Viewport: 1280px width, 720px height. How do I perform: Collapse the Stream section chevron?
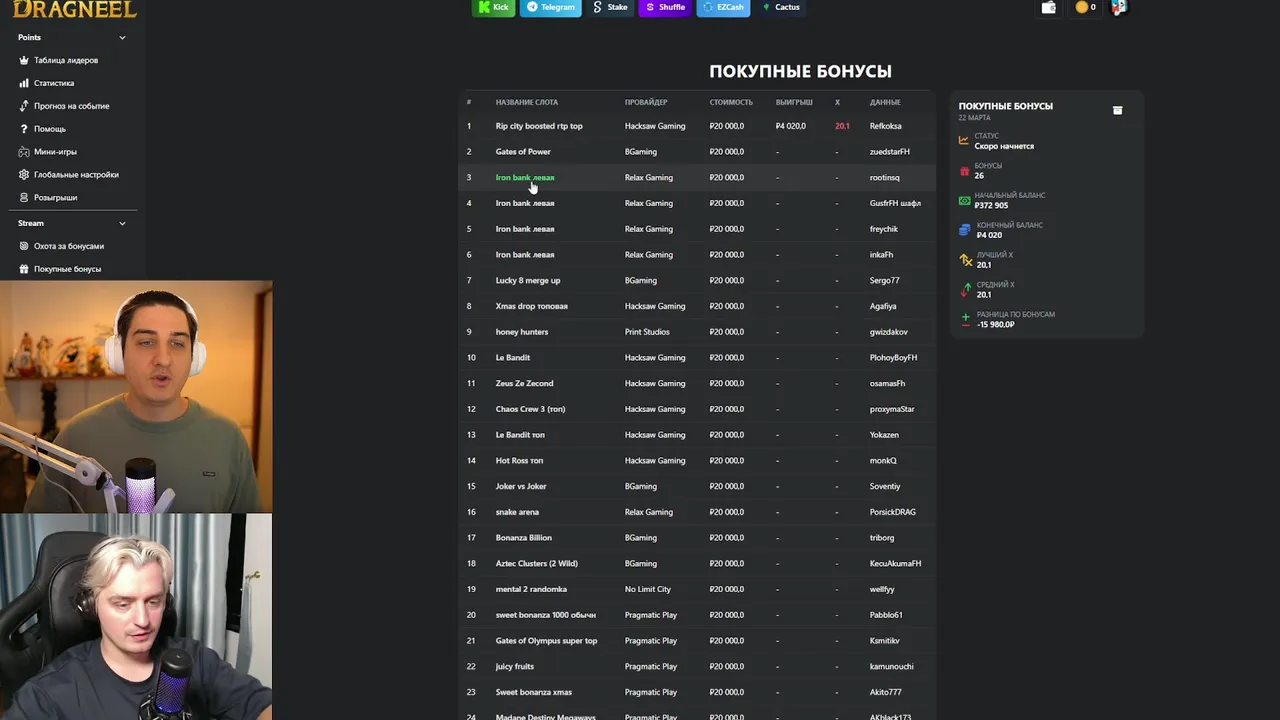(x=122, y=223)
